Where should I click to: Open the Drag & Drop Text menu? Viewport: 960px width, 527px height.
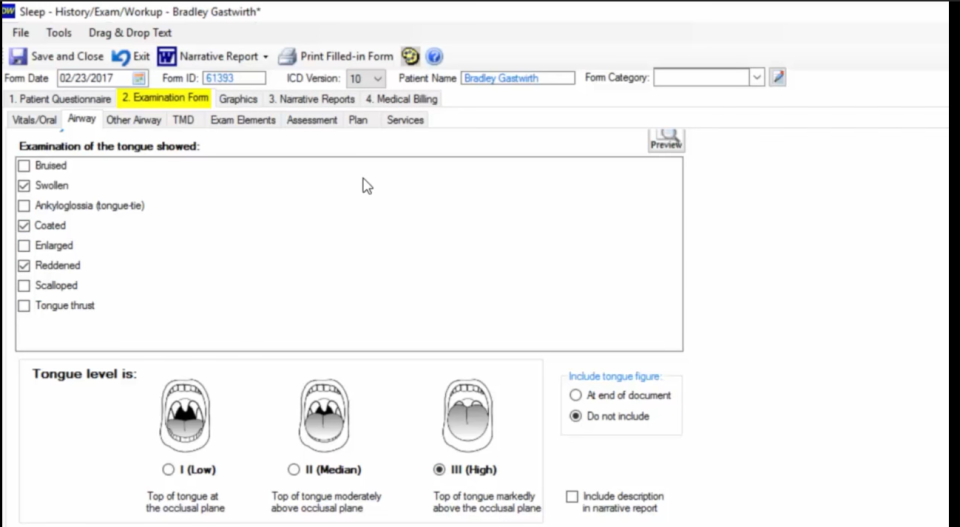coord(130,33)
